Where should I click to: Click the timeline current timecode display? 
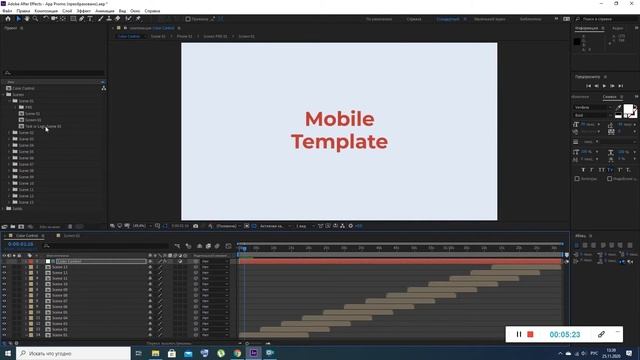click(20, 244)
